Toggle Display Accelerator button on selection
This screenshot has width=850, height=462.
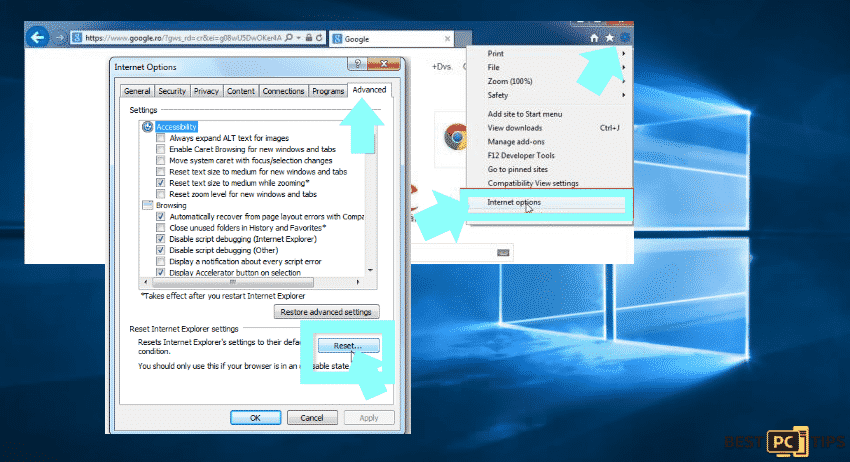[160, 272]
